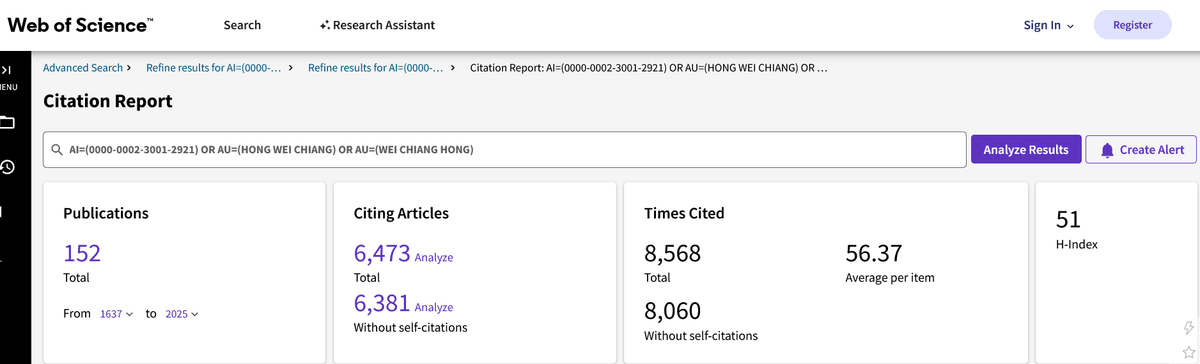Image resolution: width=1200 pixels, height=364 pixels.
Task: Click the Citation Report heading
Action: pyautogui.click(x=108, y=101)
